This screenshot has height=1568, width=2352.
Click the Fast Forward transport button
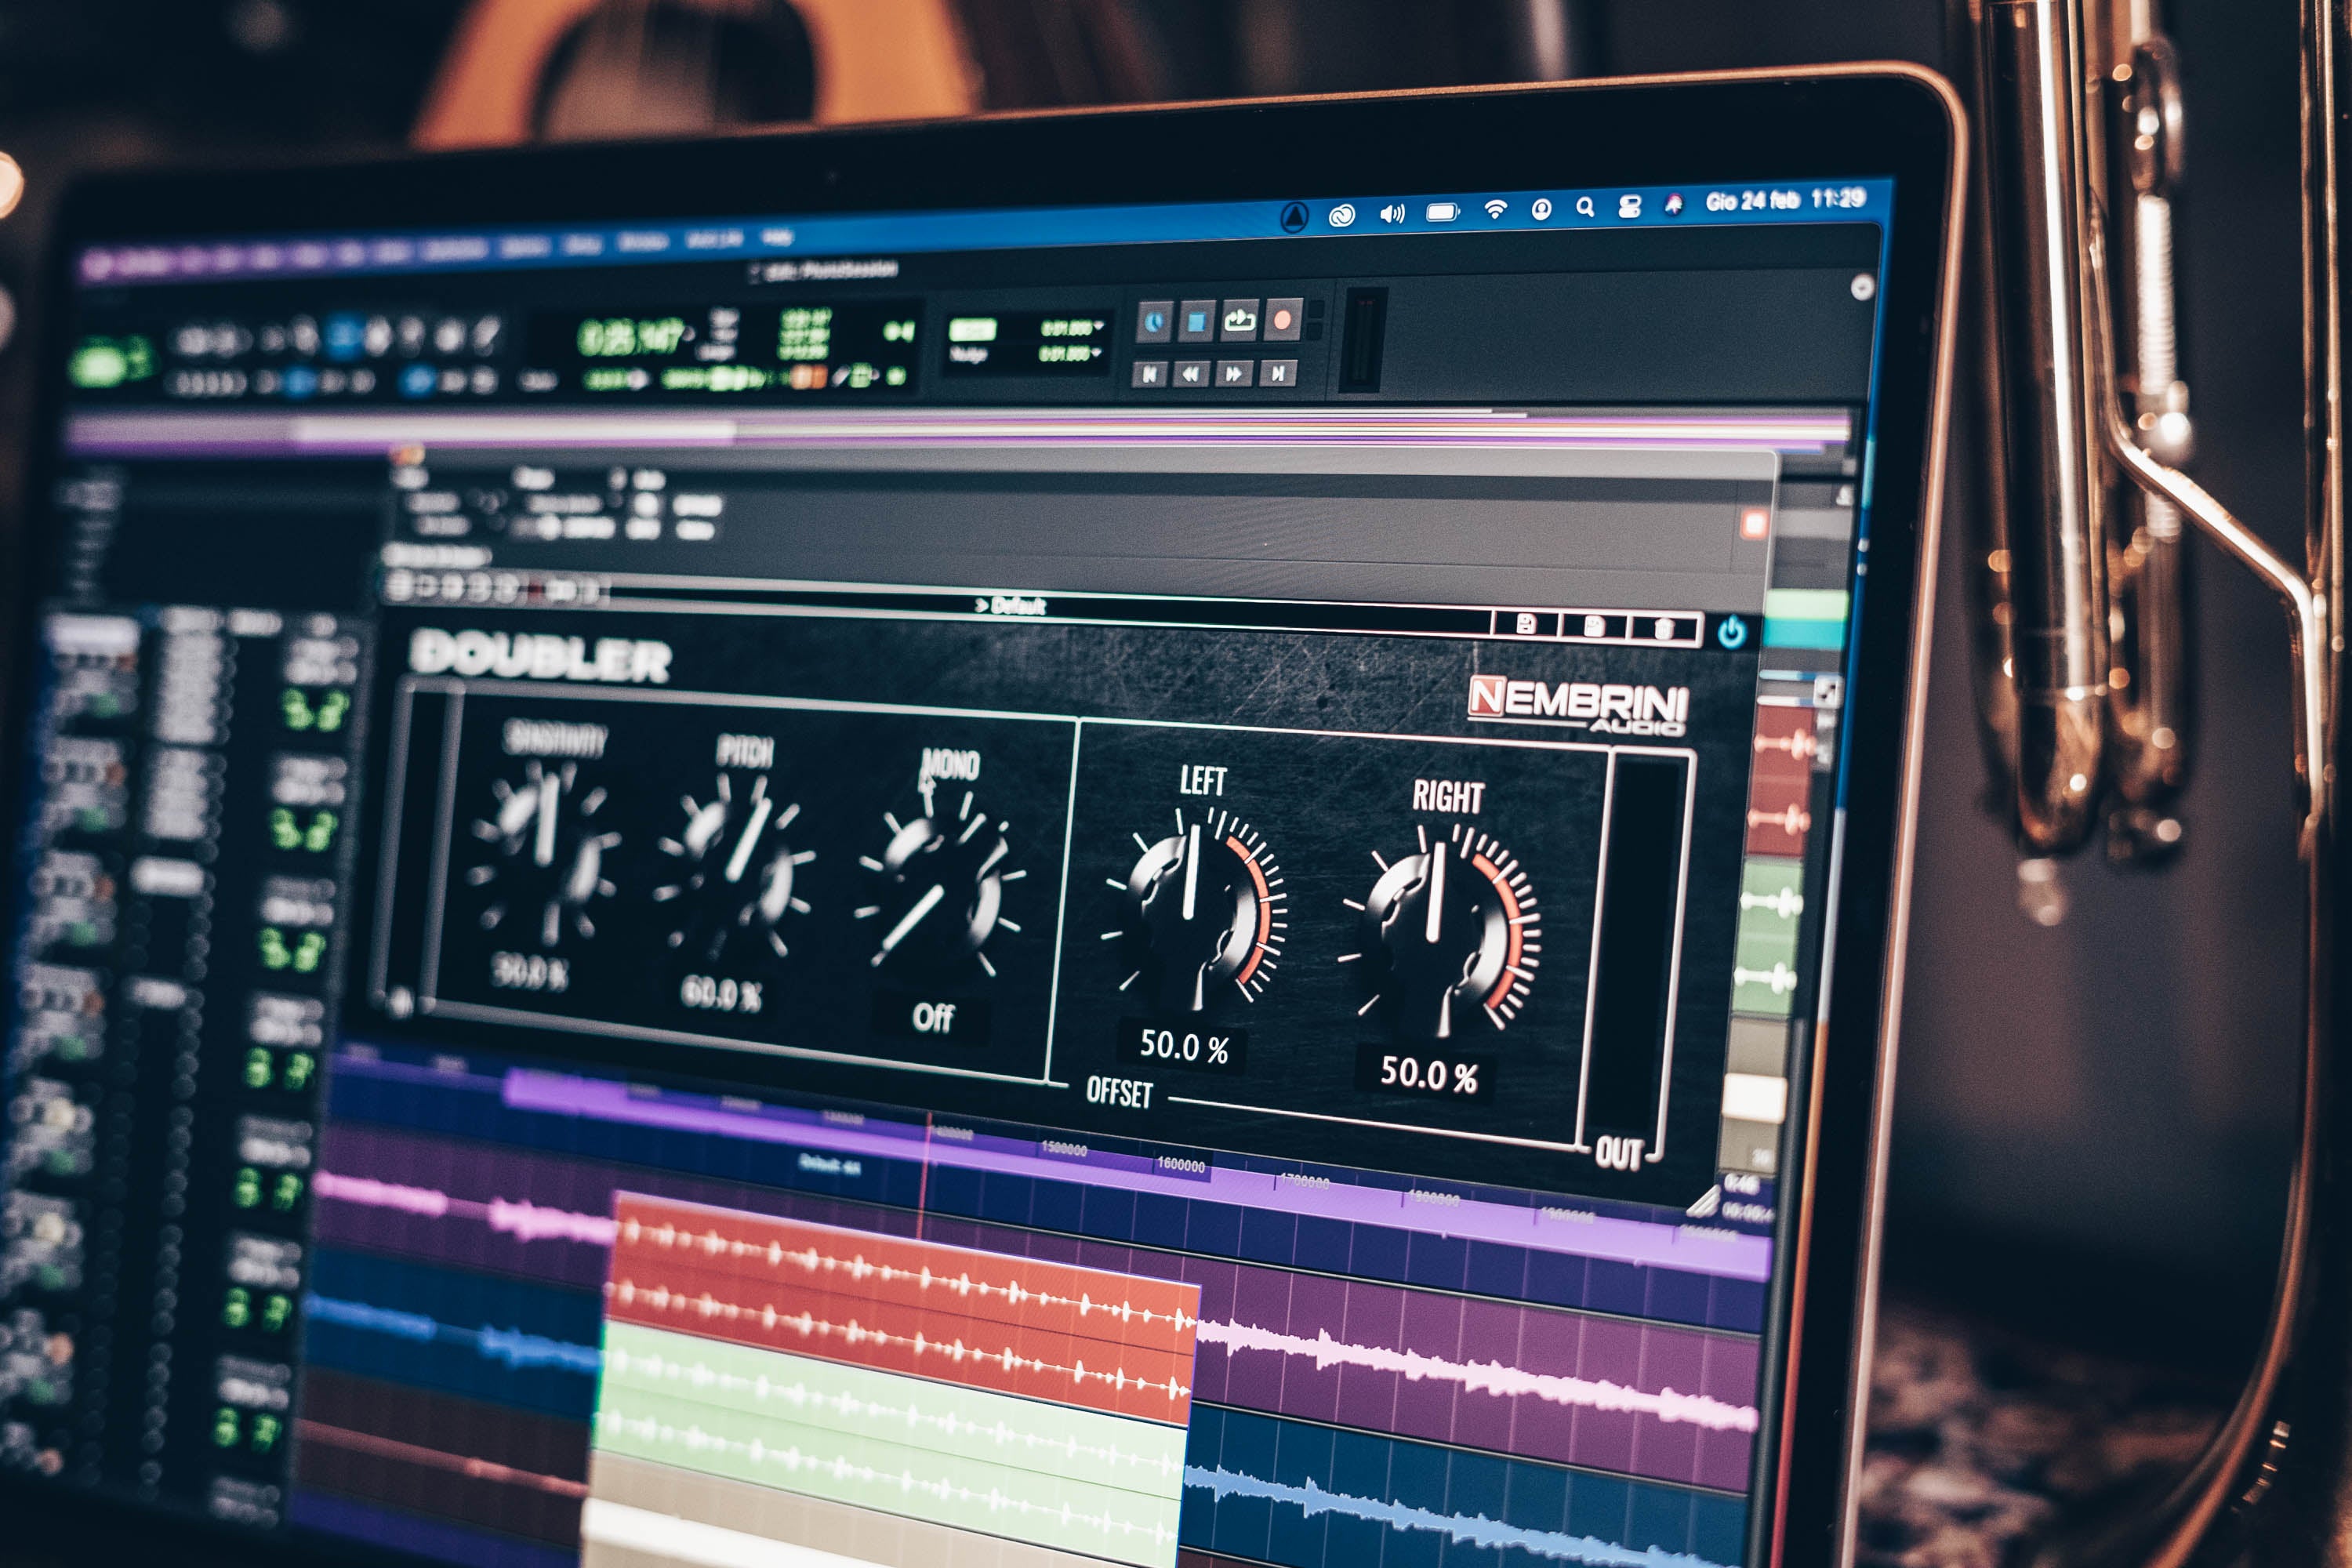(x=1233, y=374)
